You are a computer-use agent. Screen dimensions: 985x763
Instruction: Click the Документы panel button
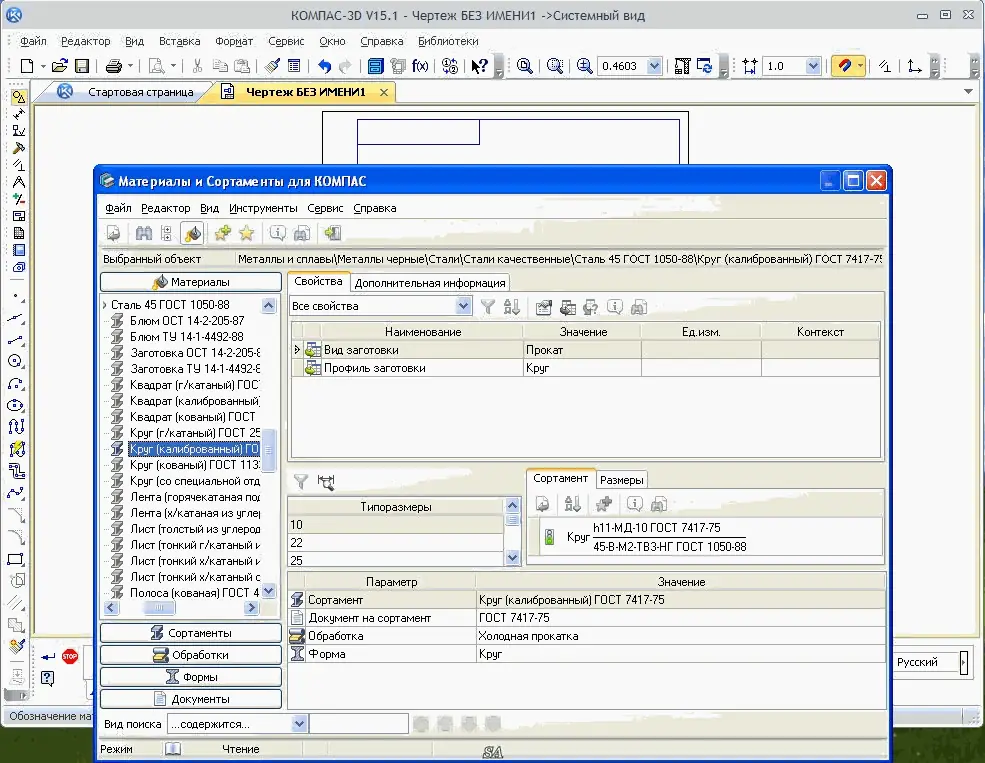point(191,699)
